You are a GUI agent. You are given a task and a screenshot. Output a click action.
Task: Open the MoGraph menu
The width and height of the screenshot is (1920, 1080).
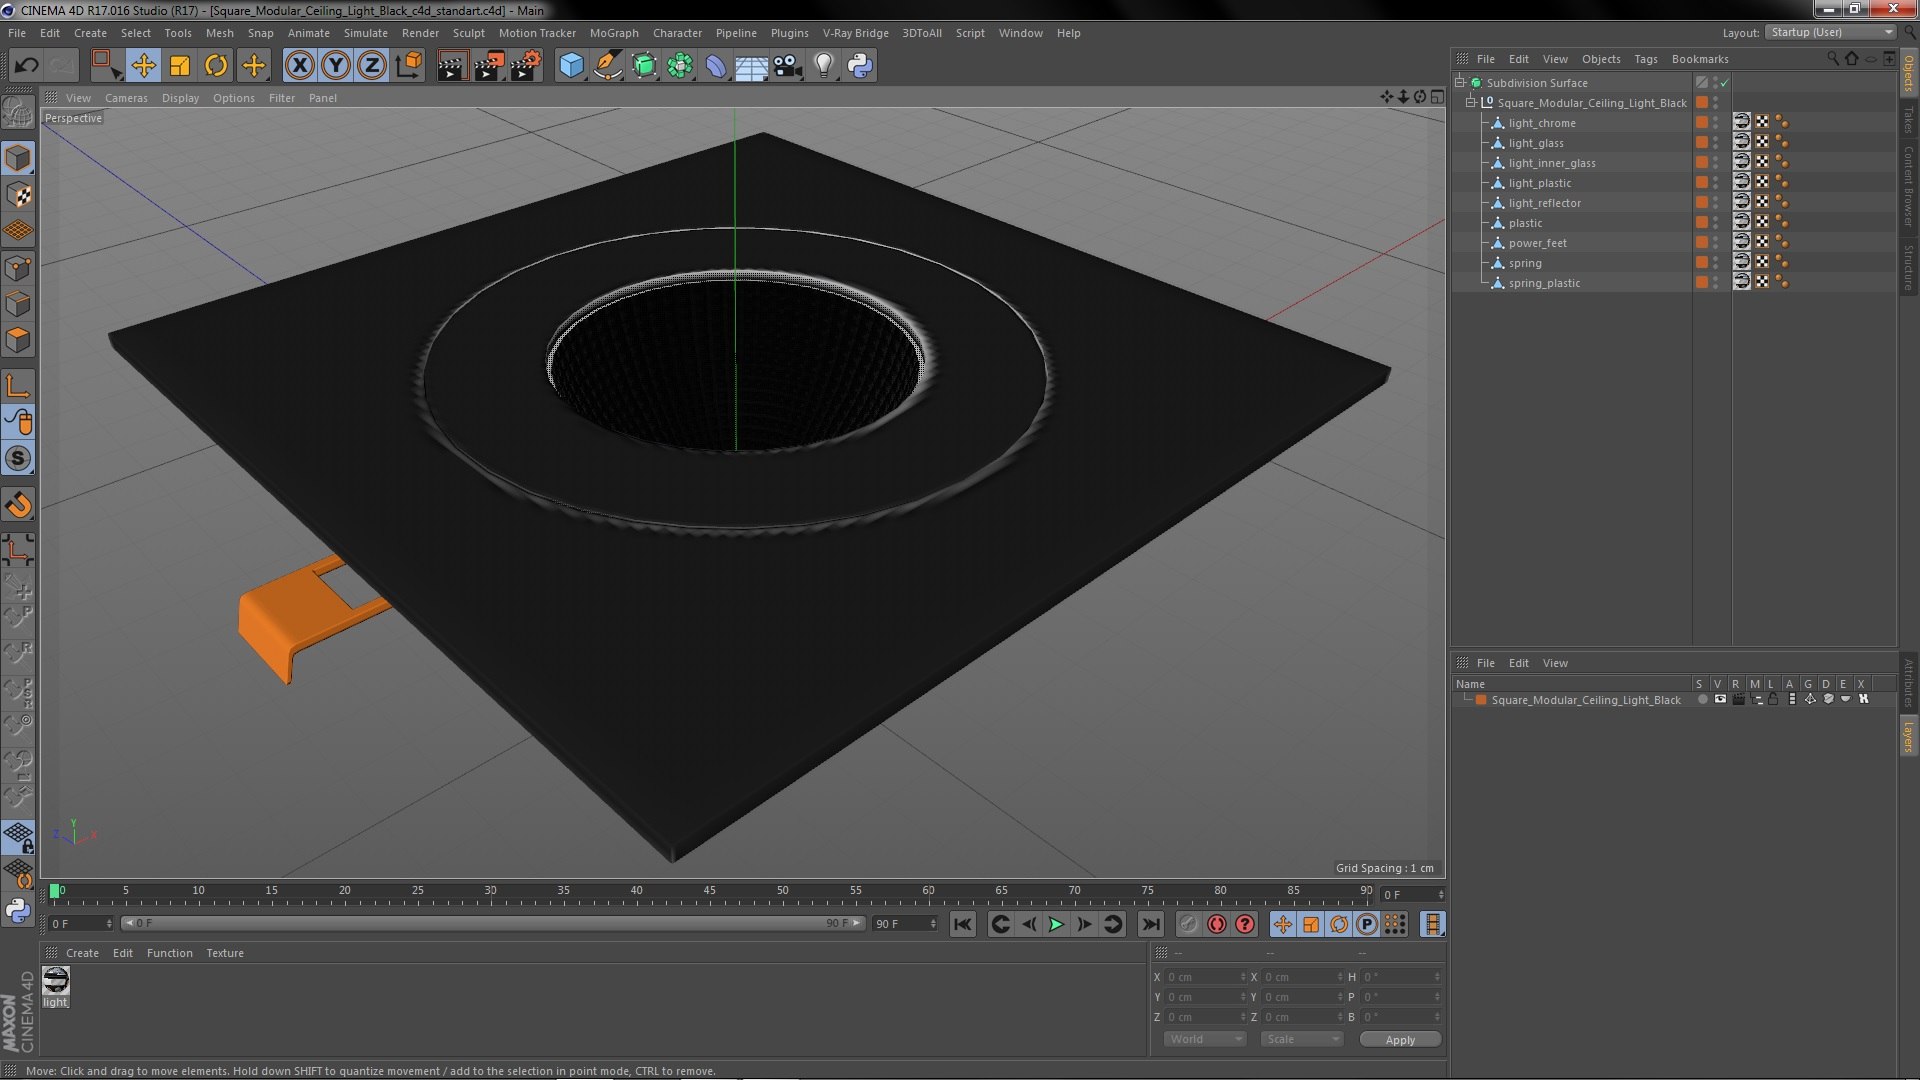(x=613, y=33)
